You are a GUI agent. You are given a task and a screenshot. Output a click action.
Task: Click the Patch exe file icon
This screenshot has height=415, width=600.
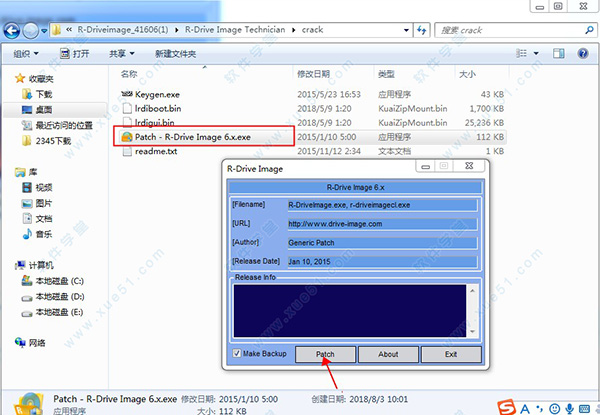(127, 137)
